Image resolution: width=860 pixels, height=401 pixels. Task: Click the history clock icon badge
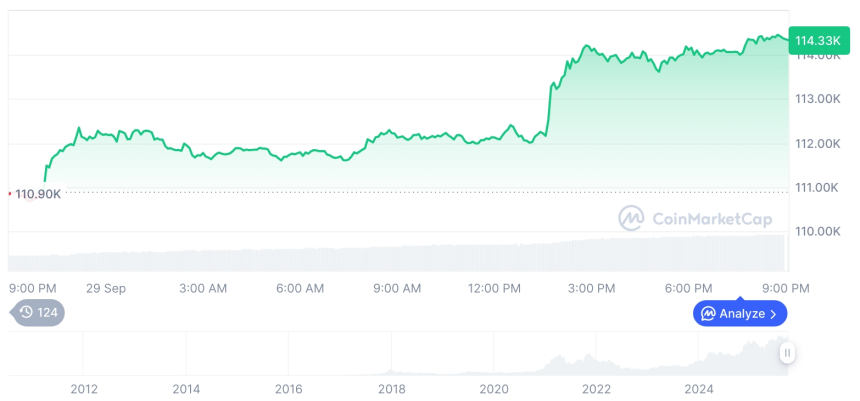coord(26,312)
